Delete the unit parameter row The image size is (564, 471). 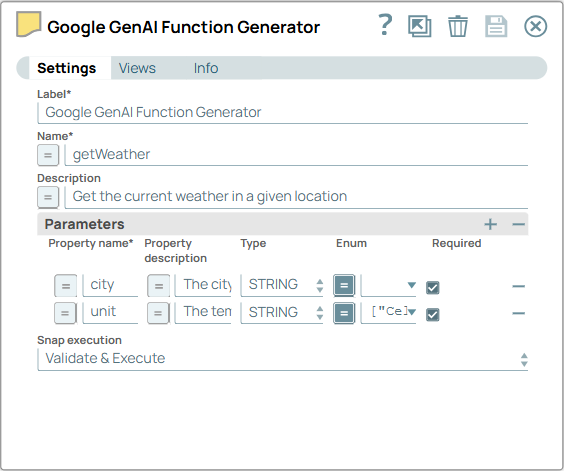tap(518, 313)
